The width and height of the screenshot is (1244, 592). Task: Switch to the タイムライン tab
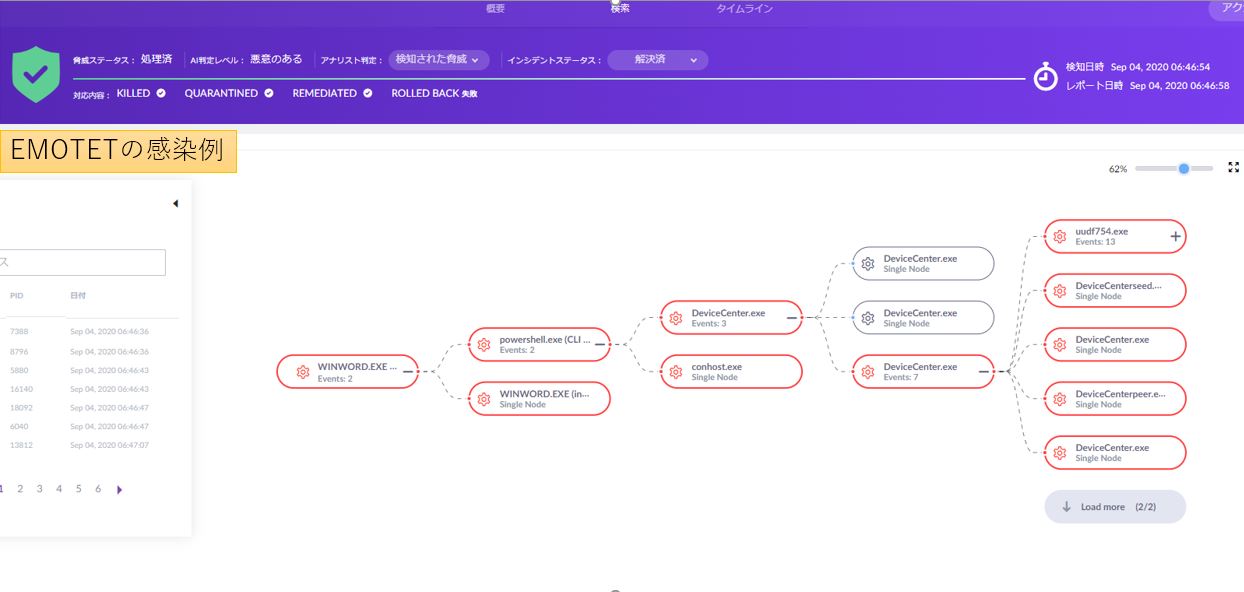(744, 9)
